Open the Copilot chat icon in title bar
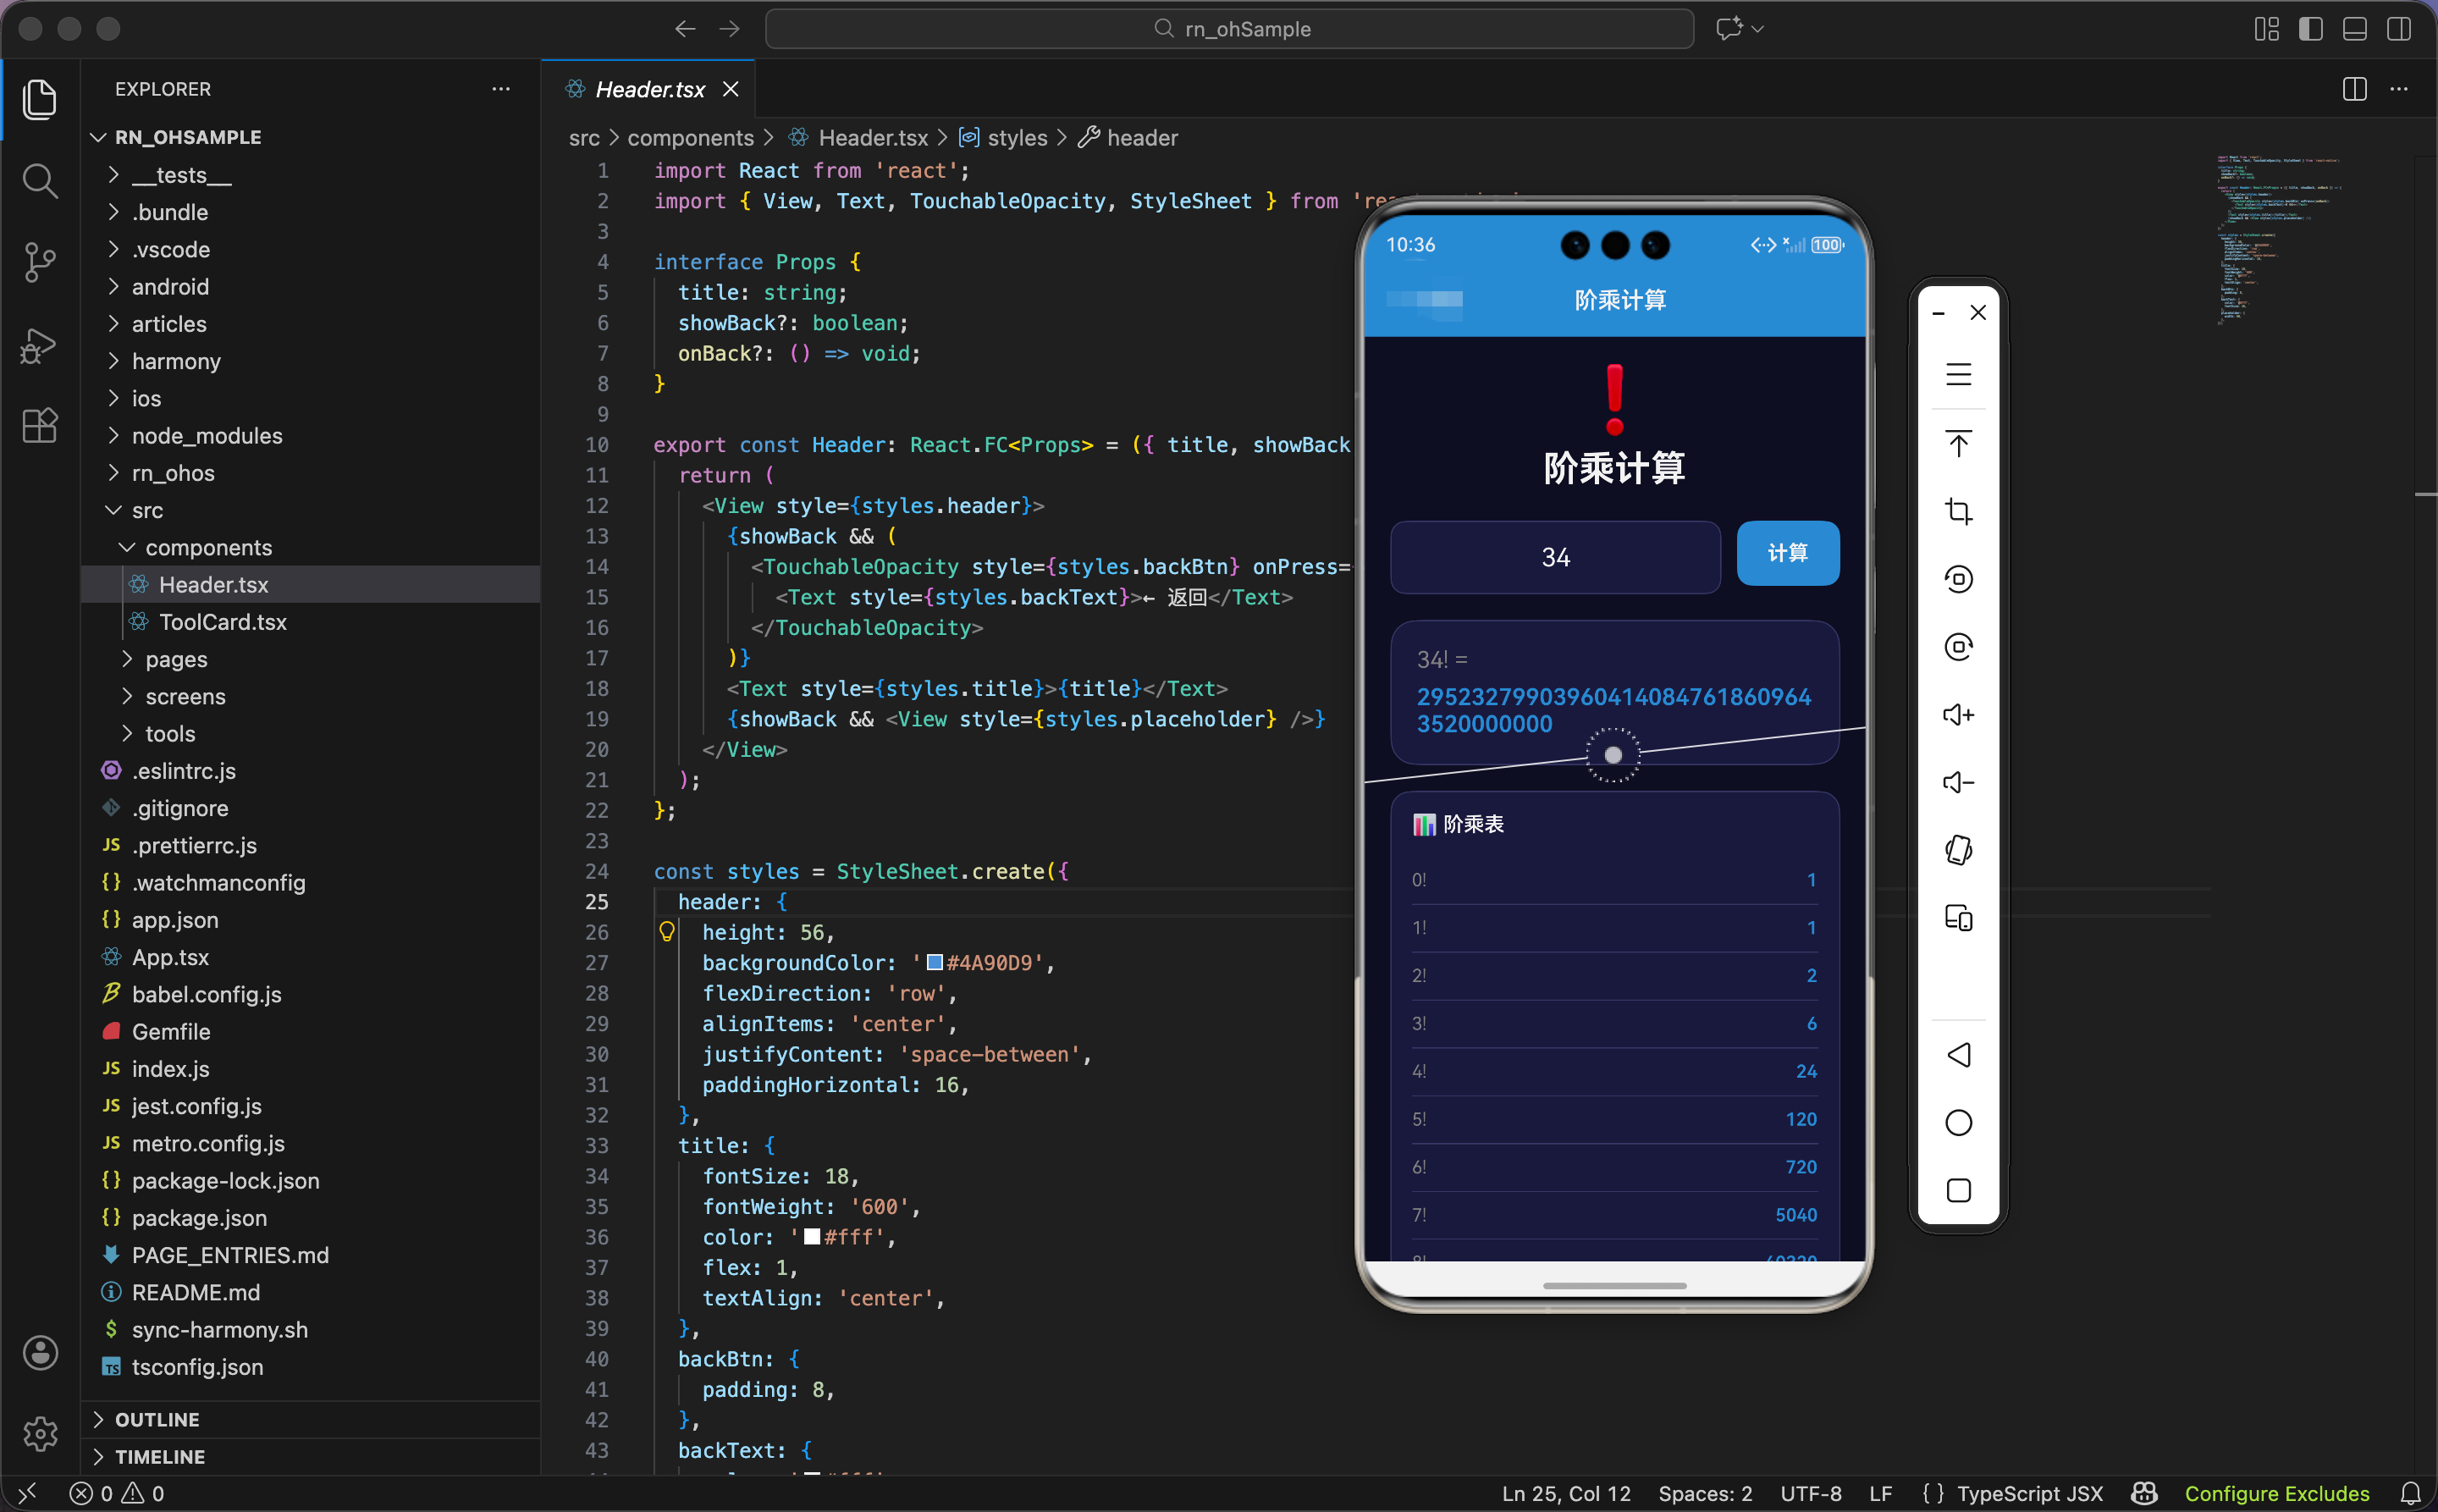2438x1512 pixels. point(1729,29)
